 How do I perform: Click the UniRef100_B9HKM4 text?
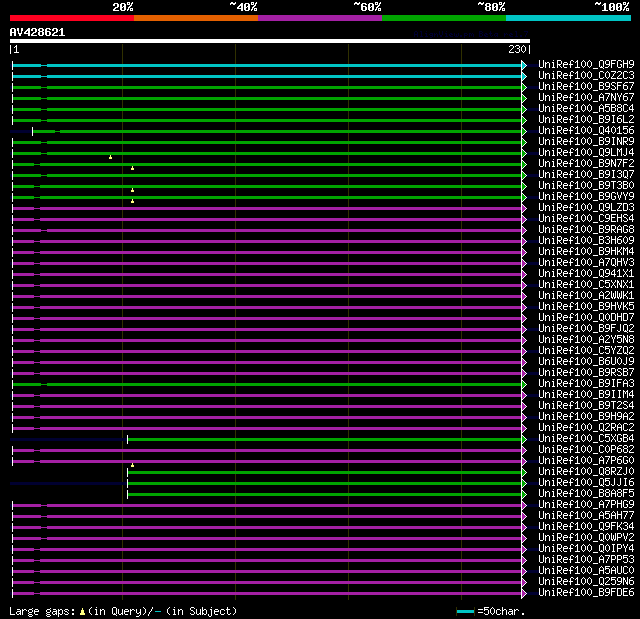[x=586, y=252]
